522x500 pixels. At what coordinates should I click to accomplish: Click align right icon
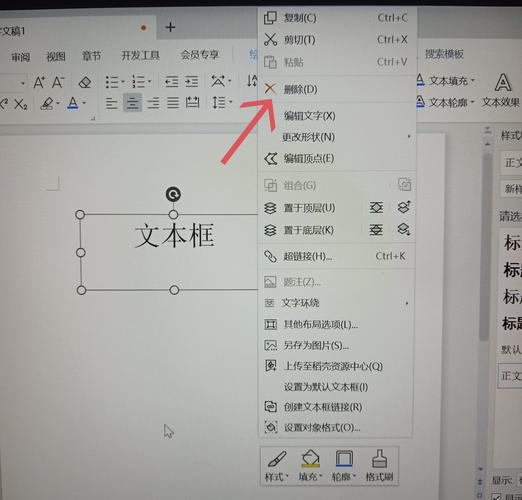point(153,103)
